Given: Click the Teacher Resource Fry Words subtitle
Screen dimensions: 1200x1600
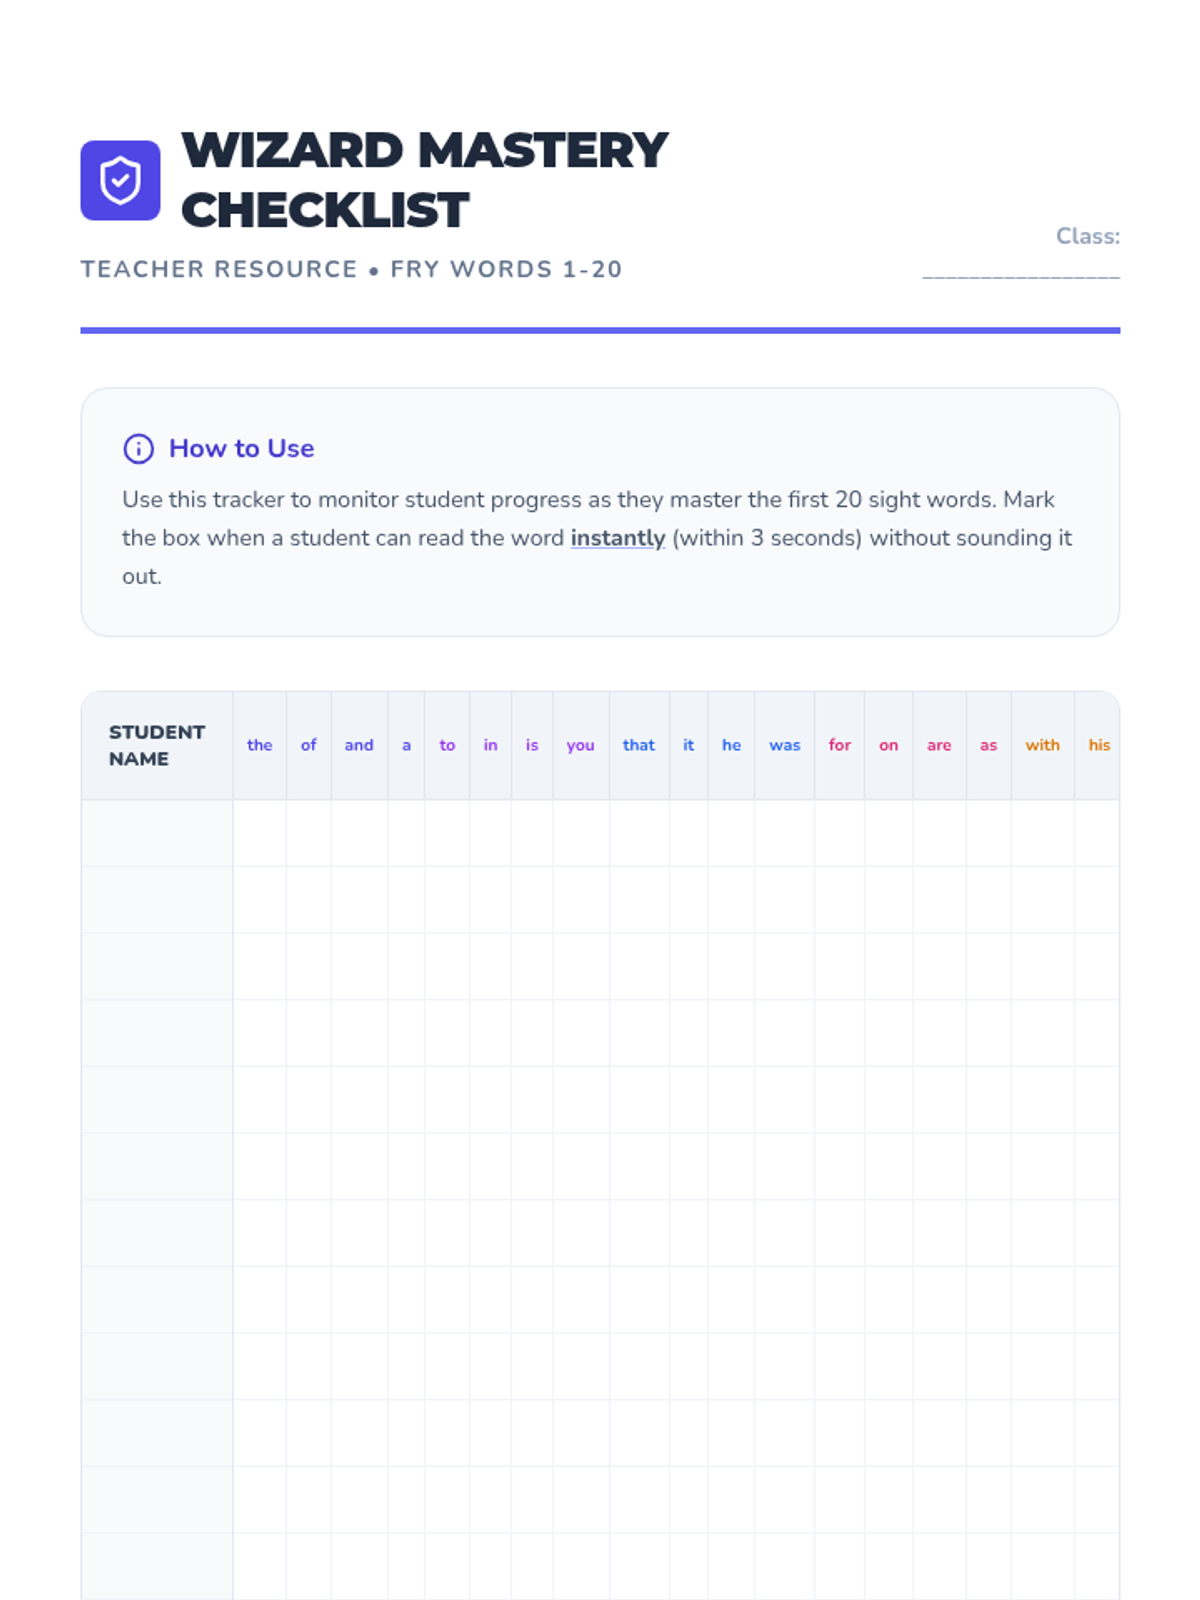Looking at the screenshot, I should pos(351,269).
